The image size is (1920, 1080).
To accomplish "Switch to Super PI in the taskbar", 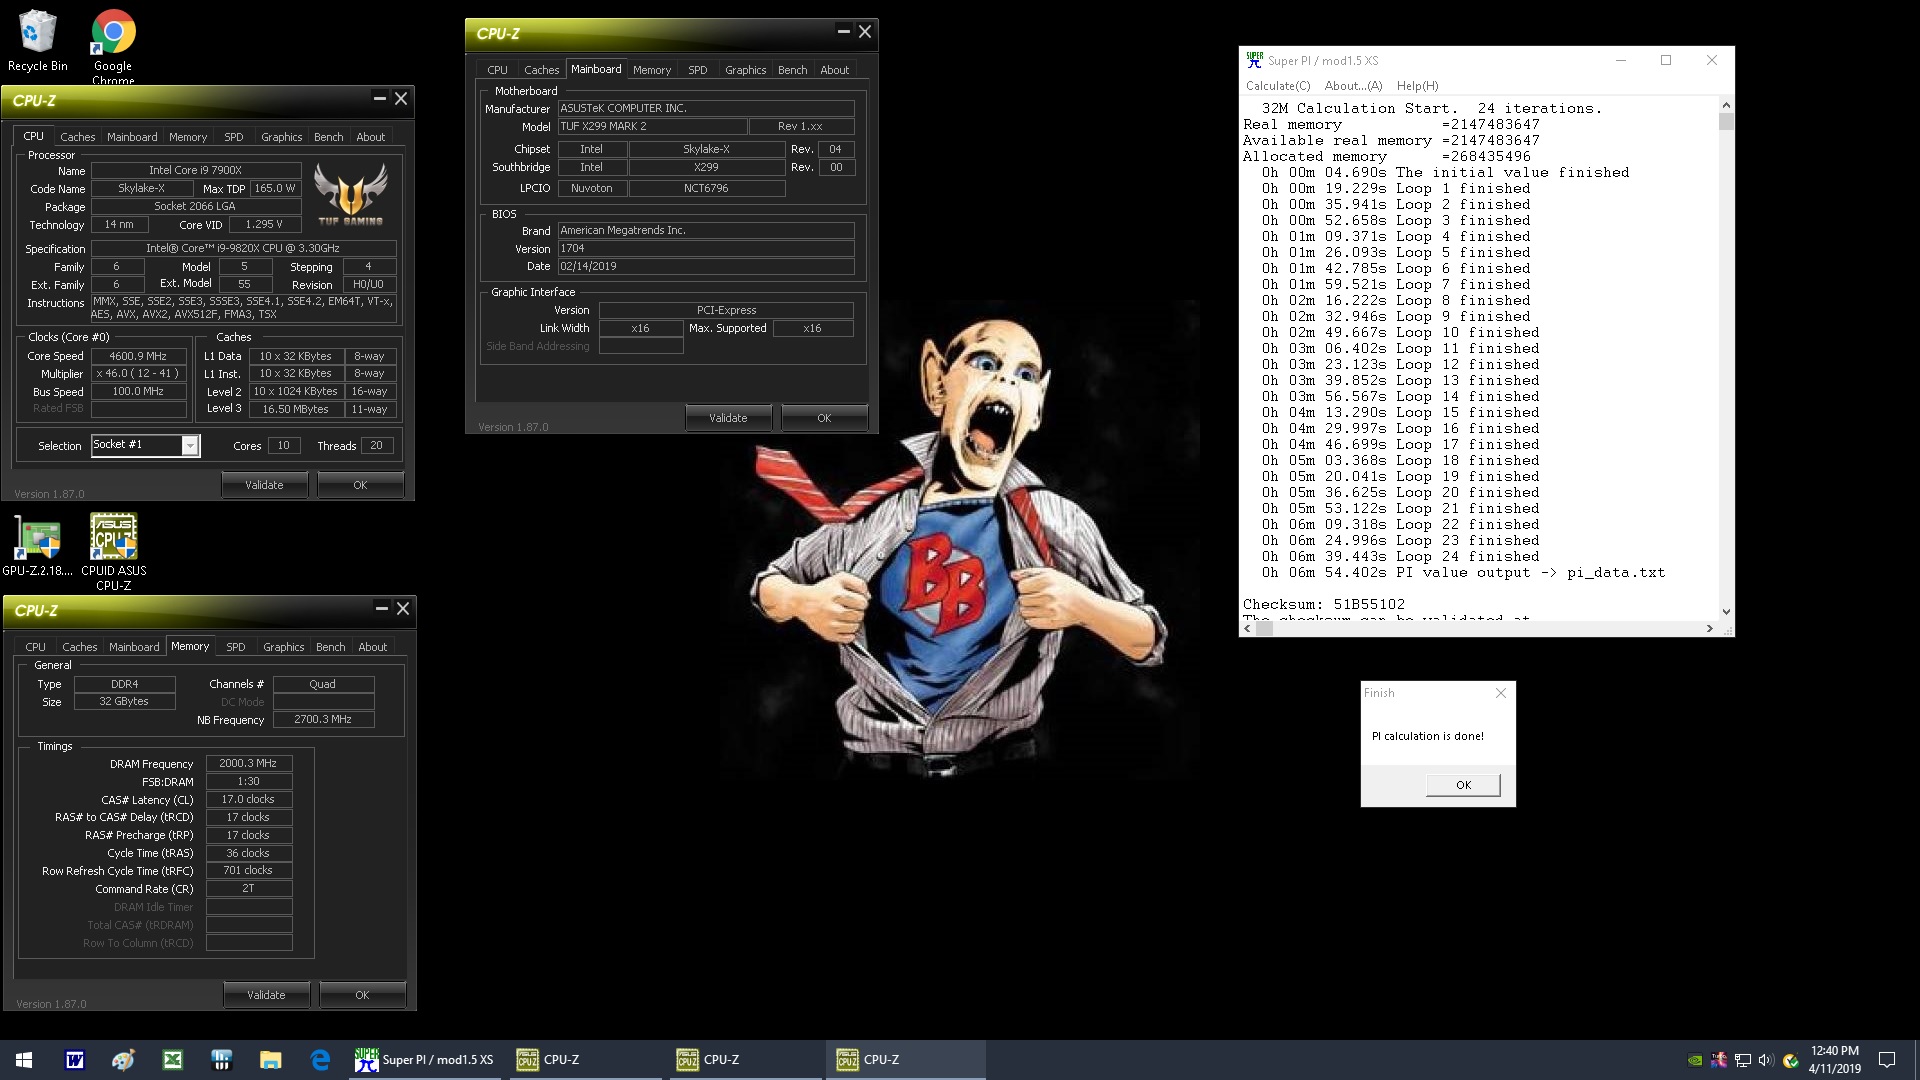I will 425,1060.
